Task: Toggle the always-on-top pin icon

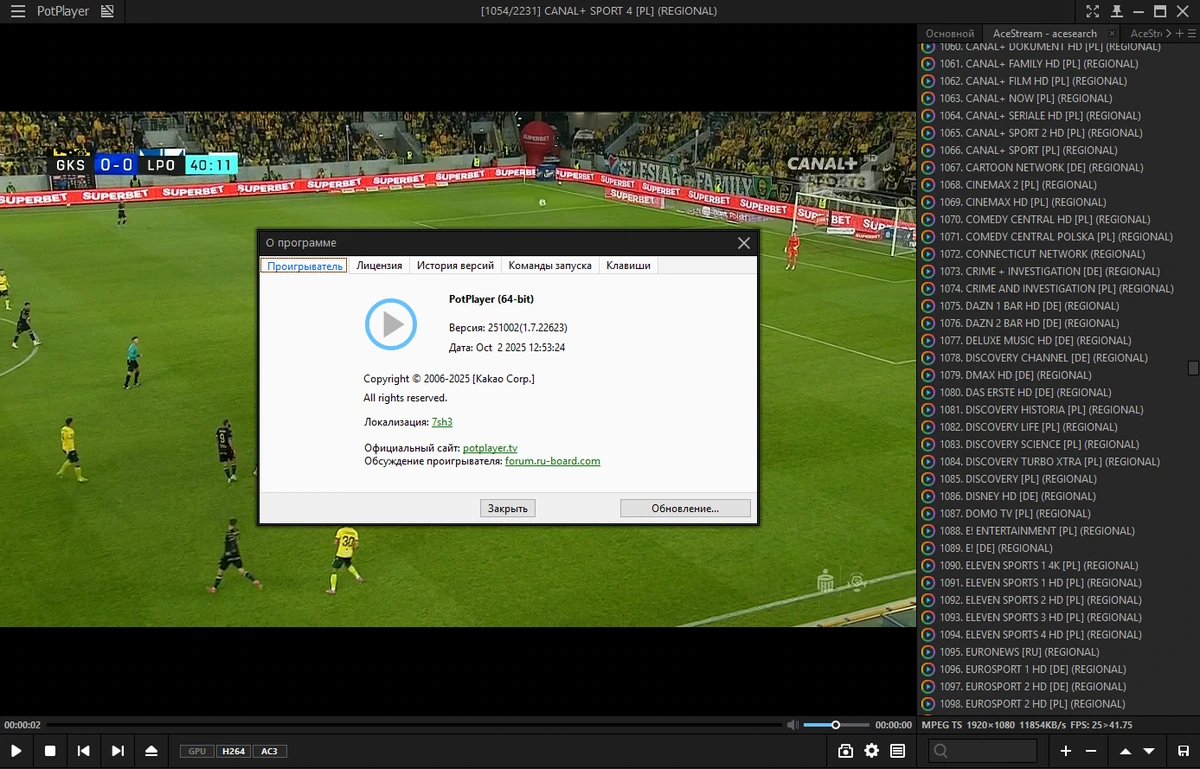Action: pyautogui.click(x=1115, y=11)
